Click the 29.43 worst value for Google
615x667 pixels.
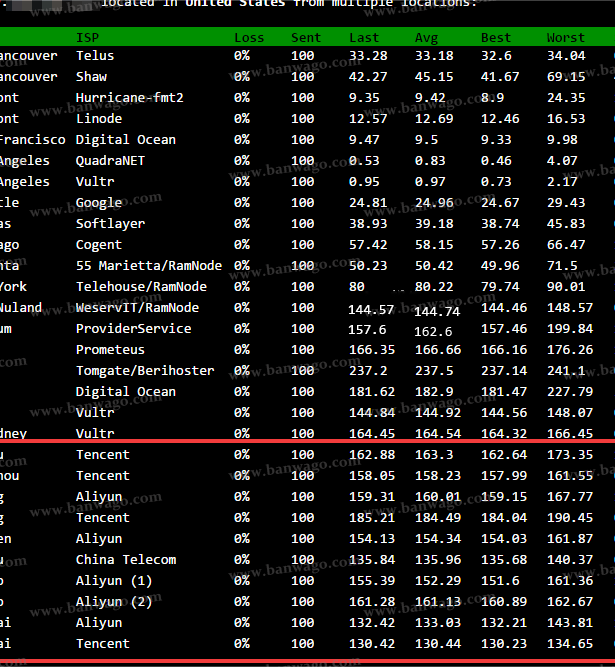[566, 203]
